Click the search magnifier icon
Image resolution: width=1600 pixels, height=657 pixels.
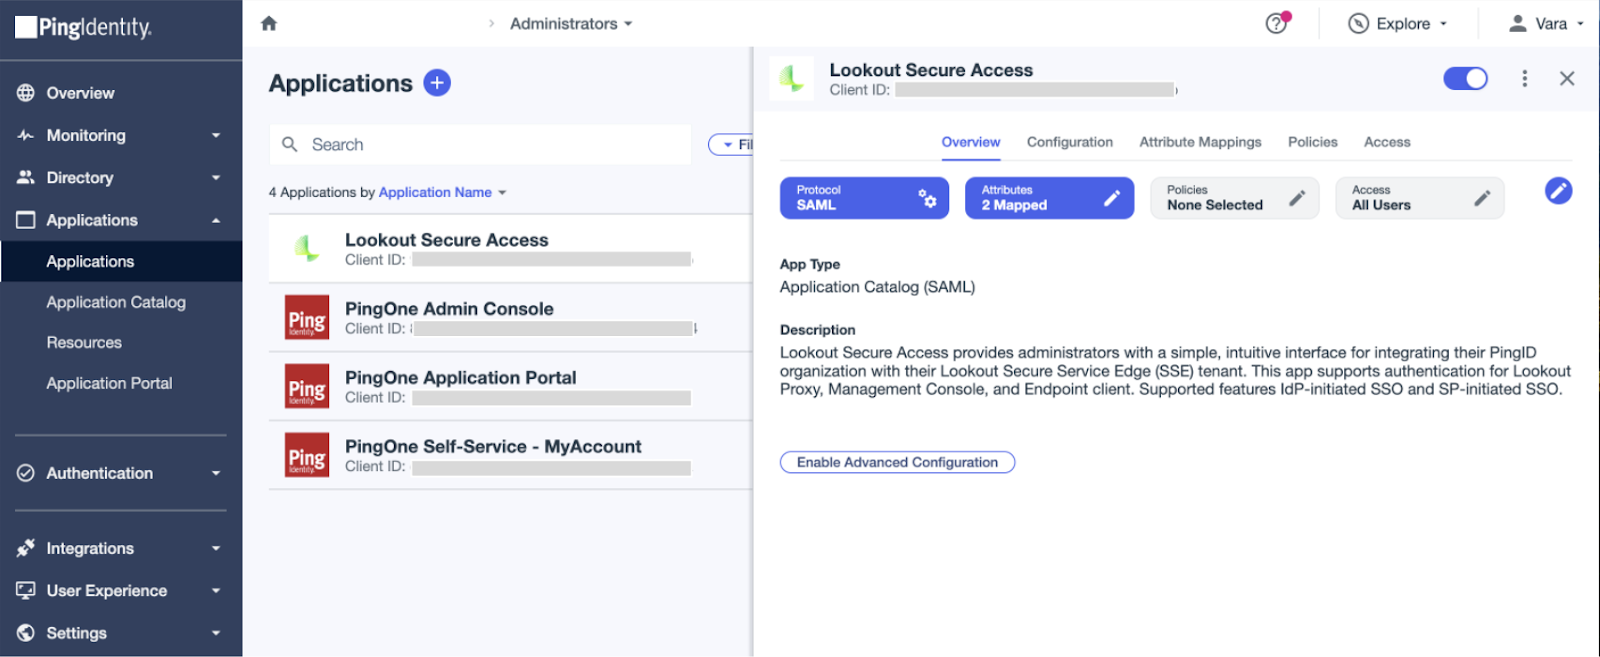pos(290,144)
